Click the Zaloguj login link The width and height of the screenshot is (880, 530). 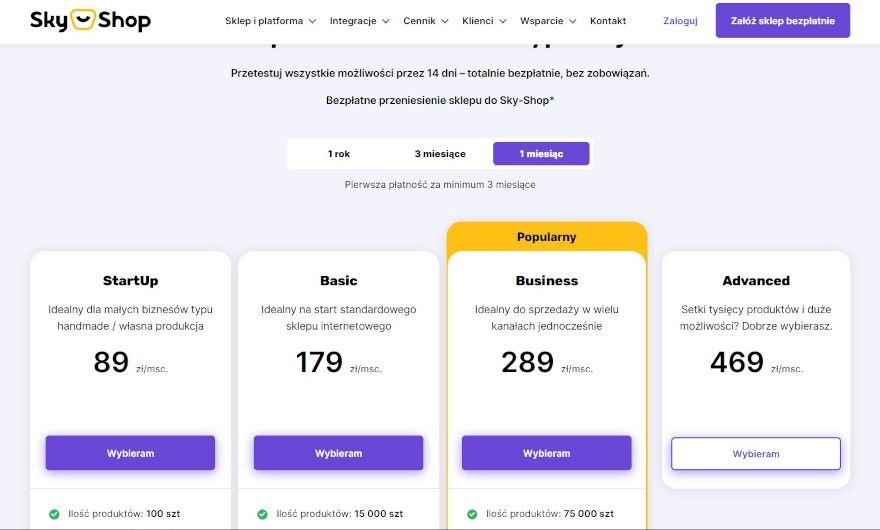680,21
